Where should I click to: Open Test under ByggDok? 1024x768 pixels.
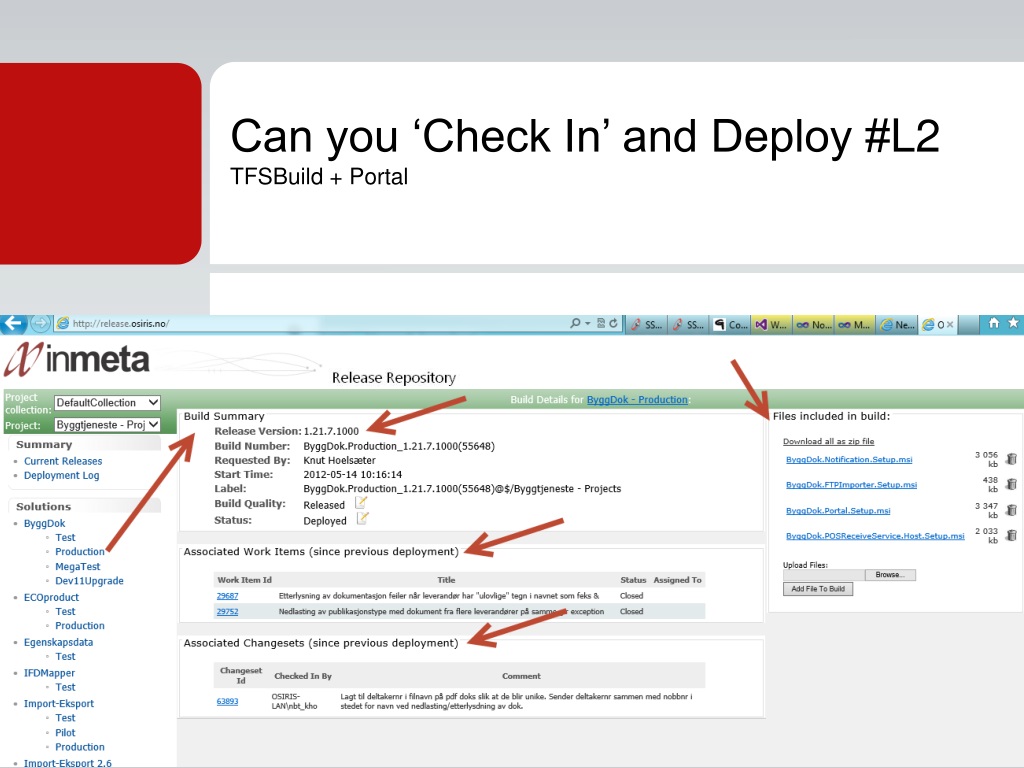[65, 537]
